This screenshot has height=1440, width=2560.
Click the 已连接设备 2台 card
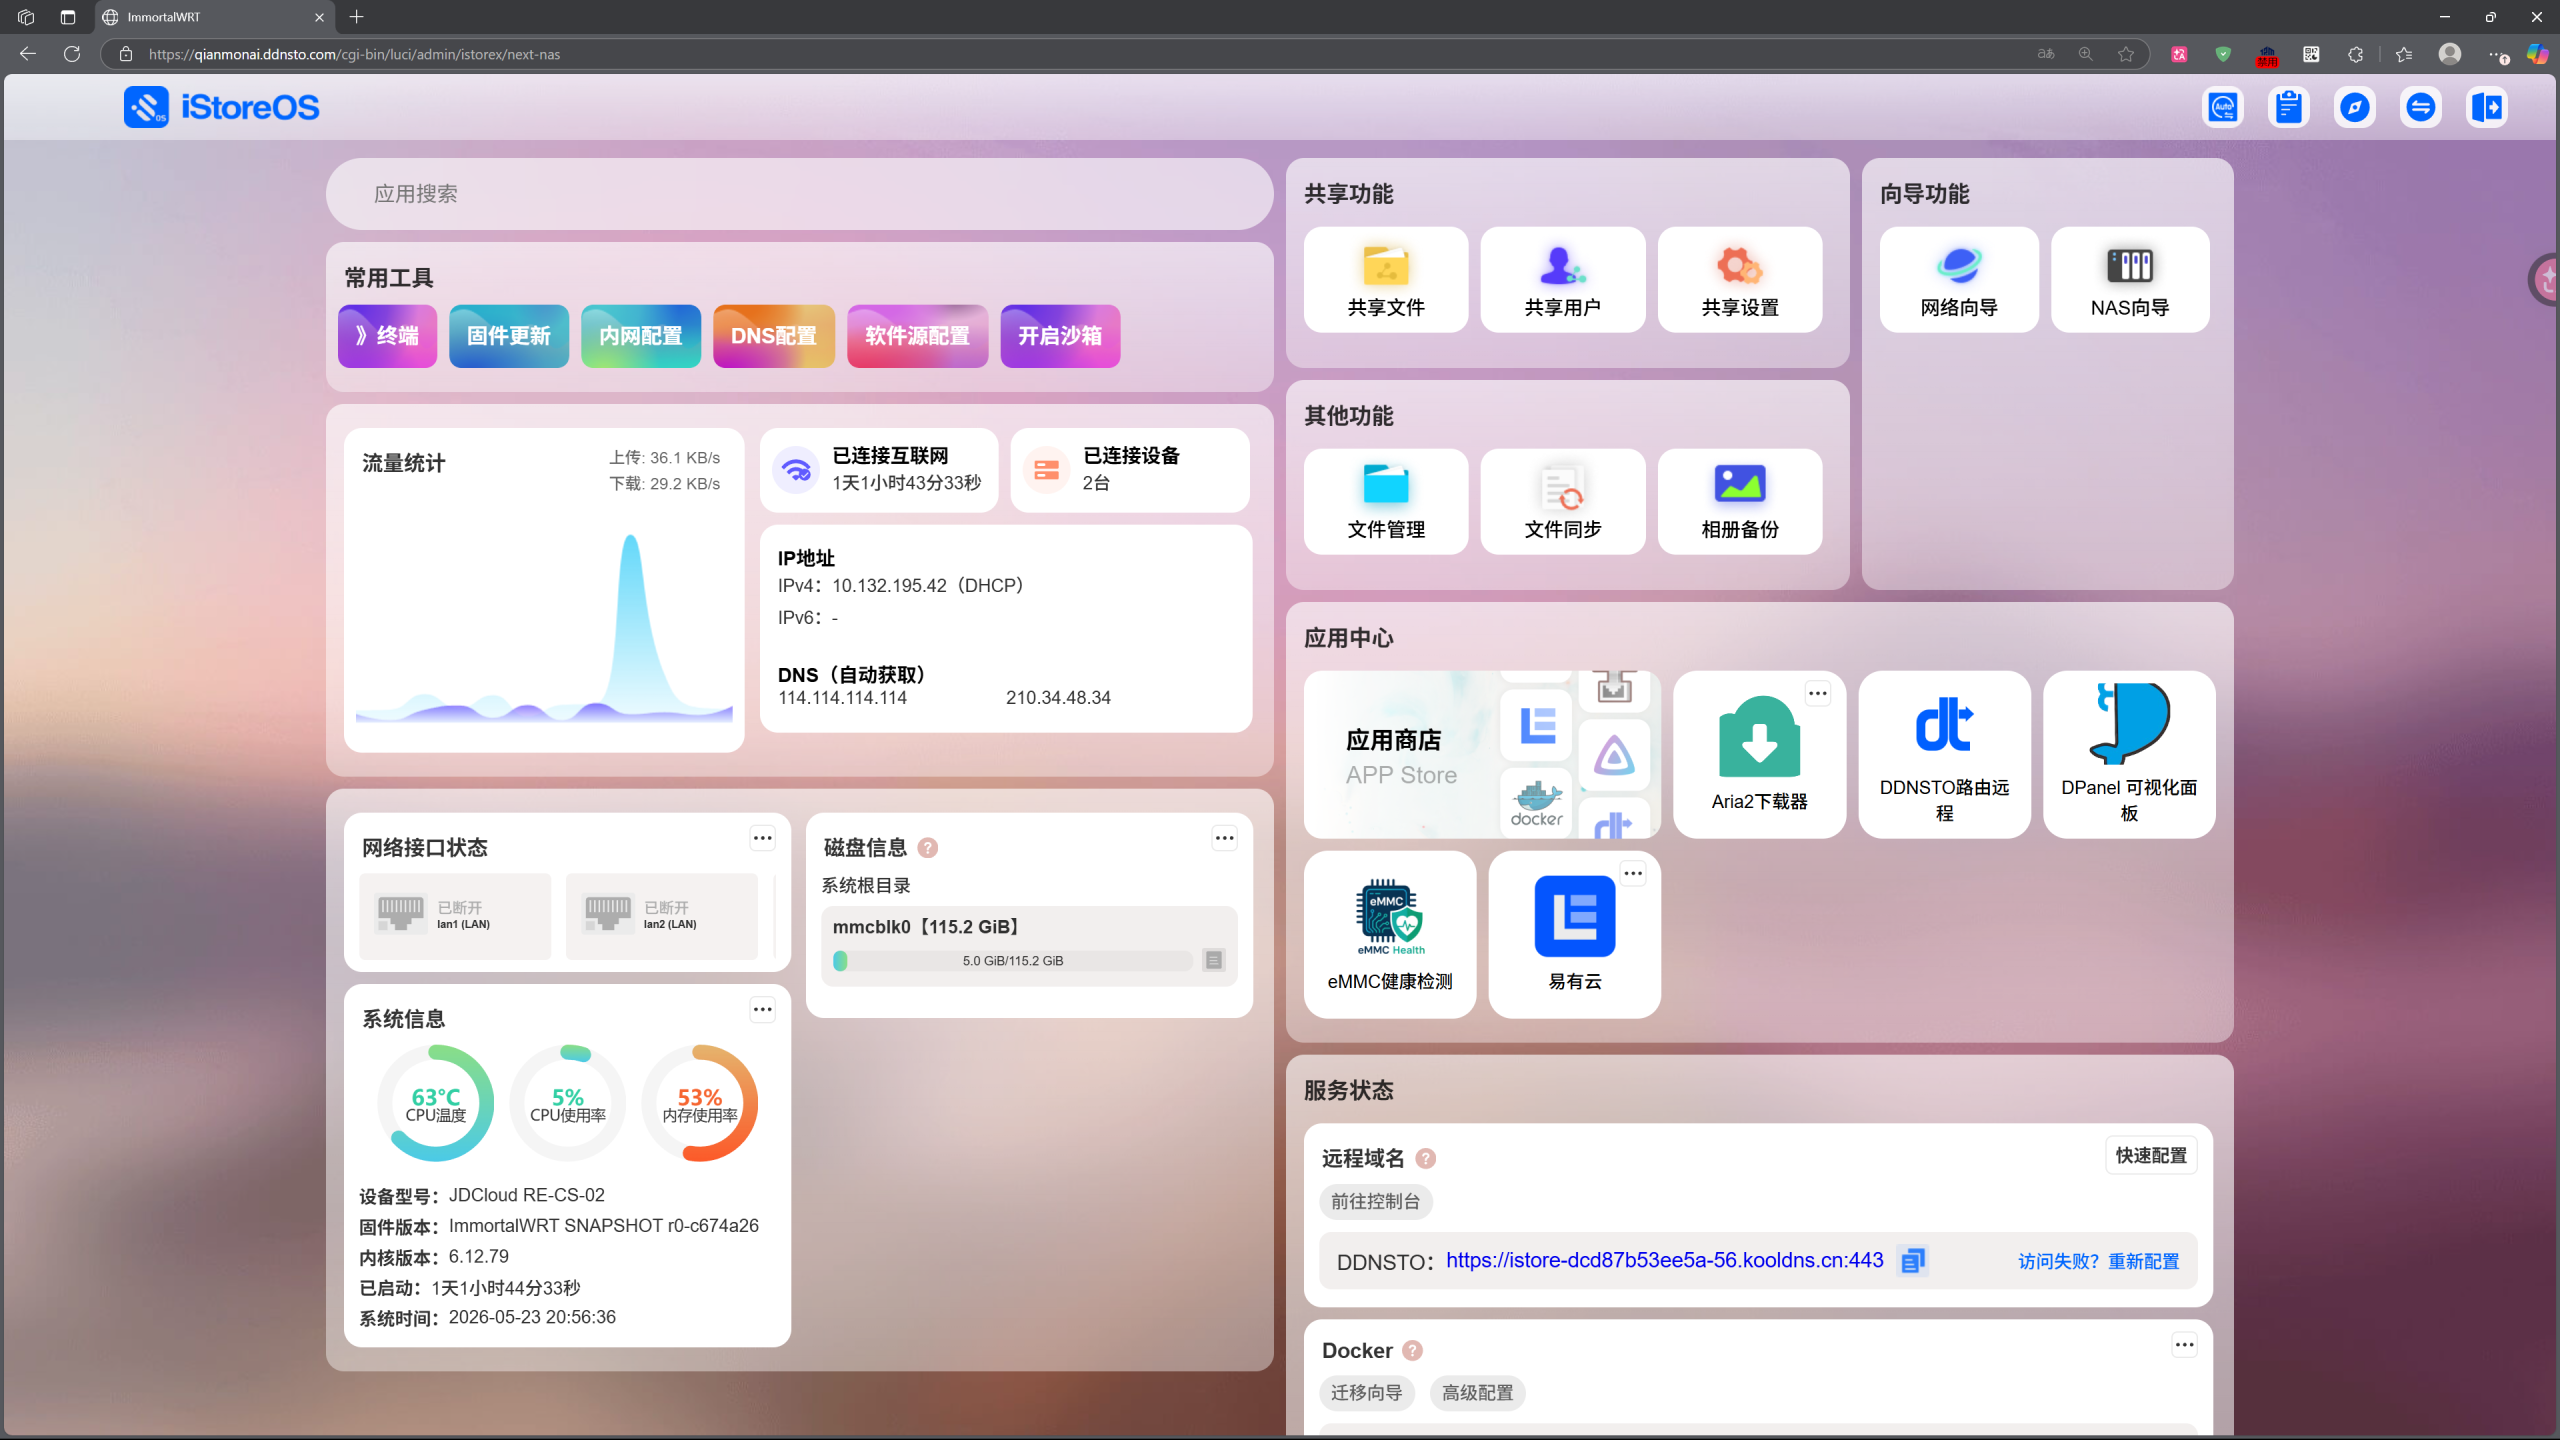tap(1130, 470)
